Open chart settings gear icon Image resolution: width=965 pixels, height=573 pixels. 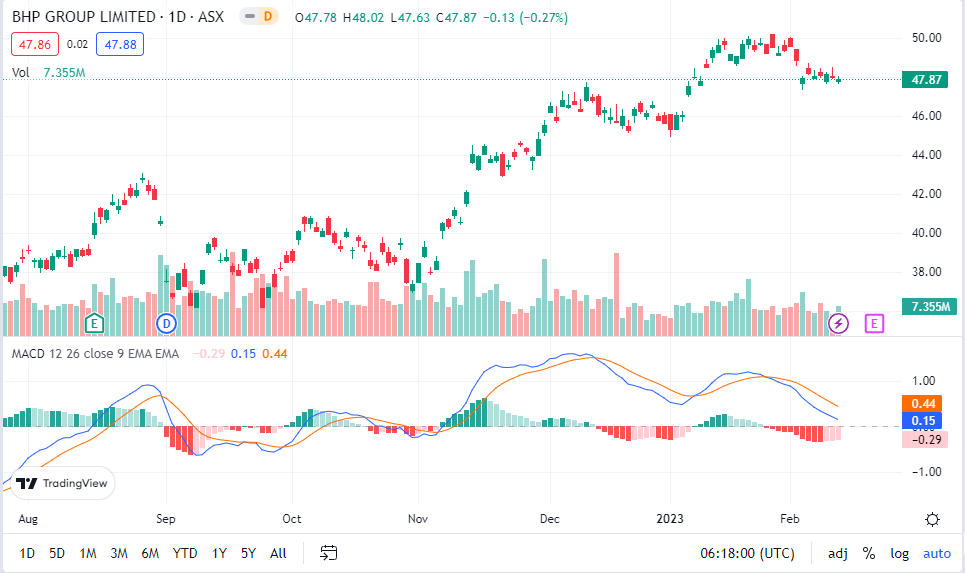[x=932, y=518]
